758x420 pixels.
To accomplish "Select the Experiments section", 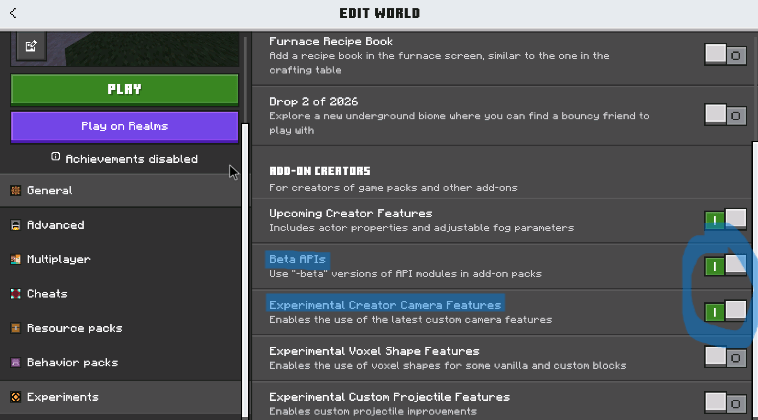I will point(120,397).
